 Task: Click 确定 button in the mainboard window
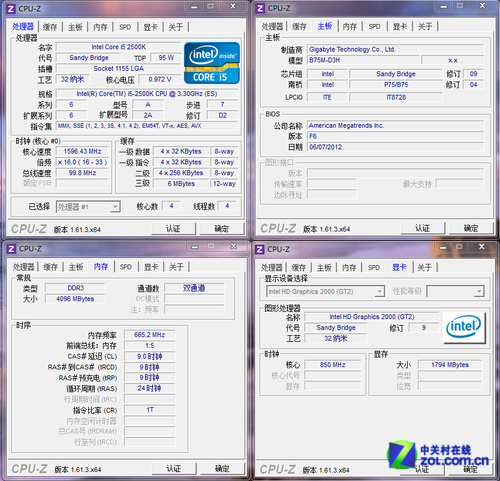click(471, 228)
